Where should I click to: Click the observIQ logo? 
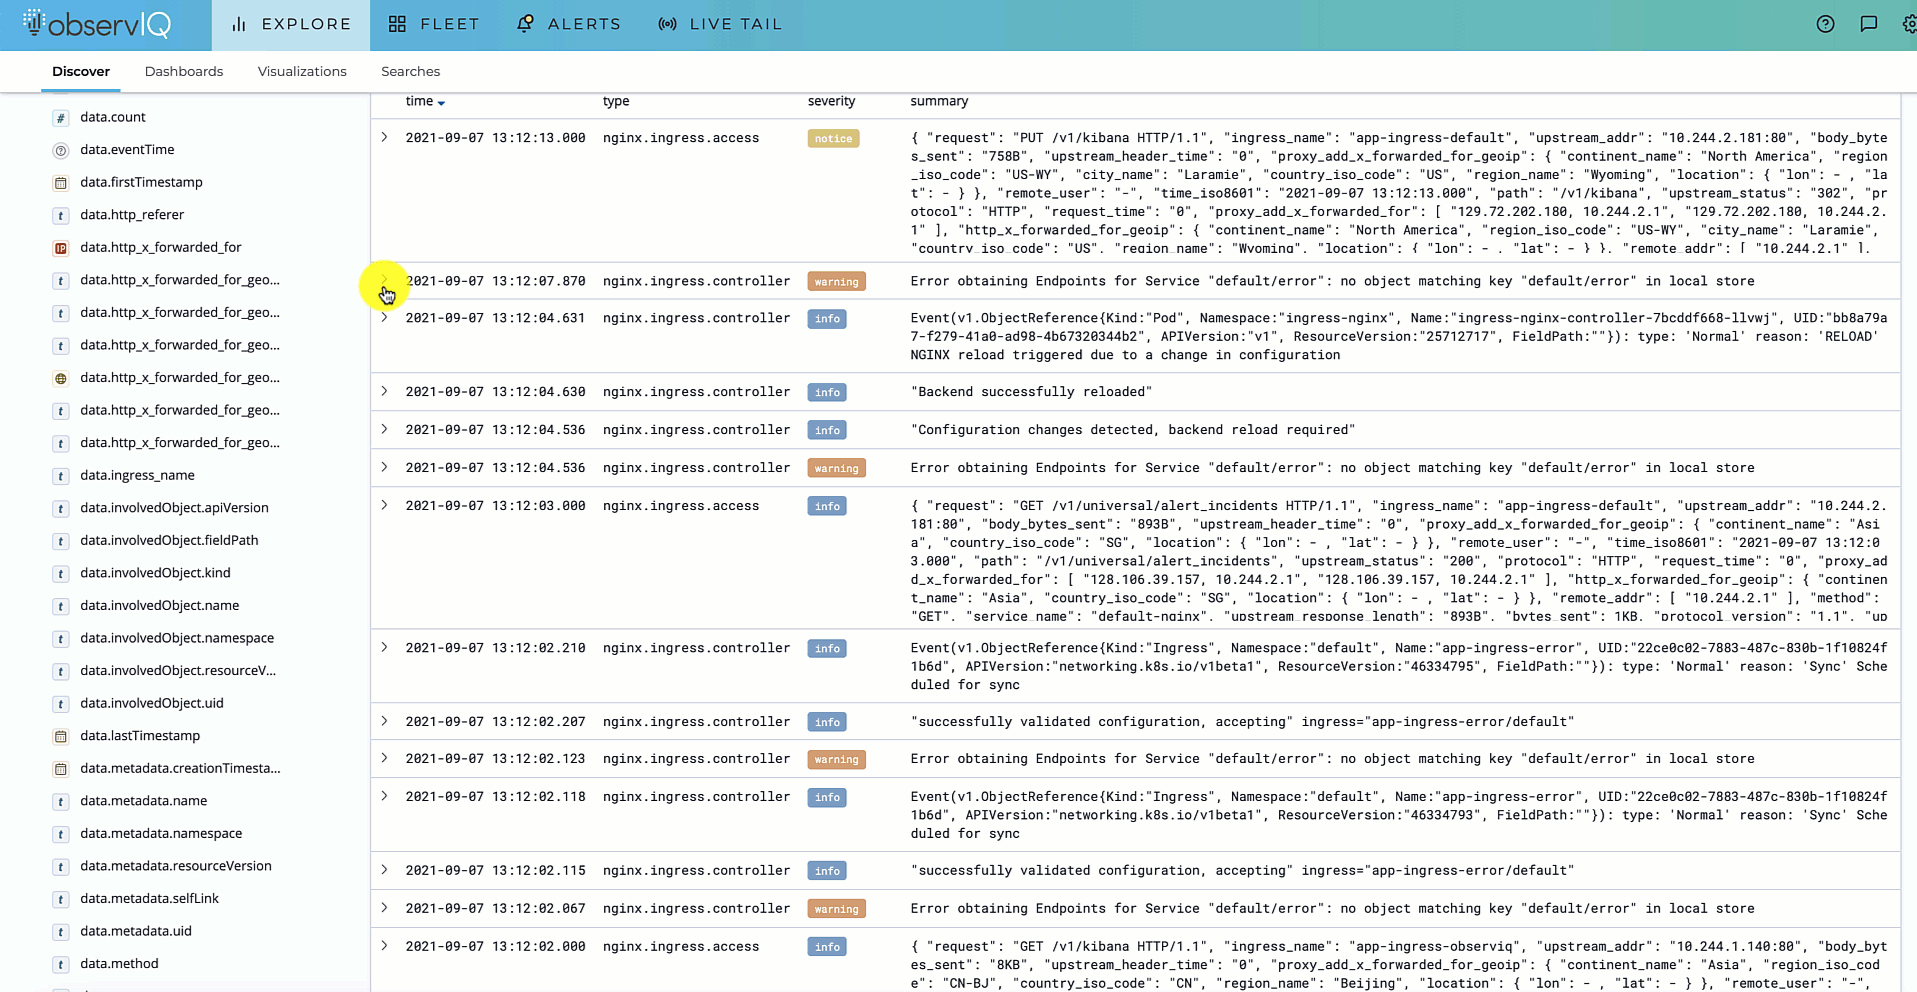pos(97,24)
